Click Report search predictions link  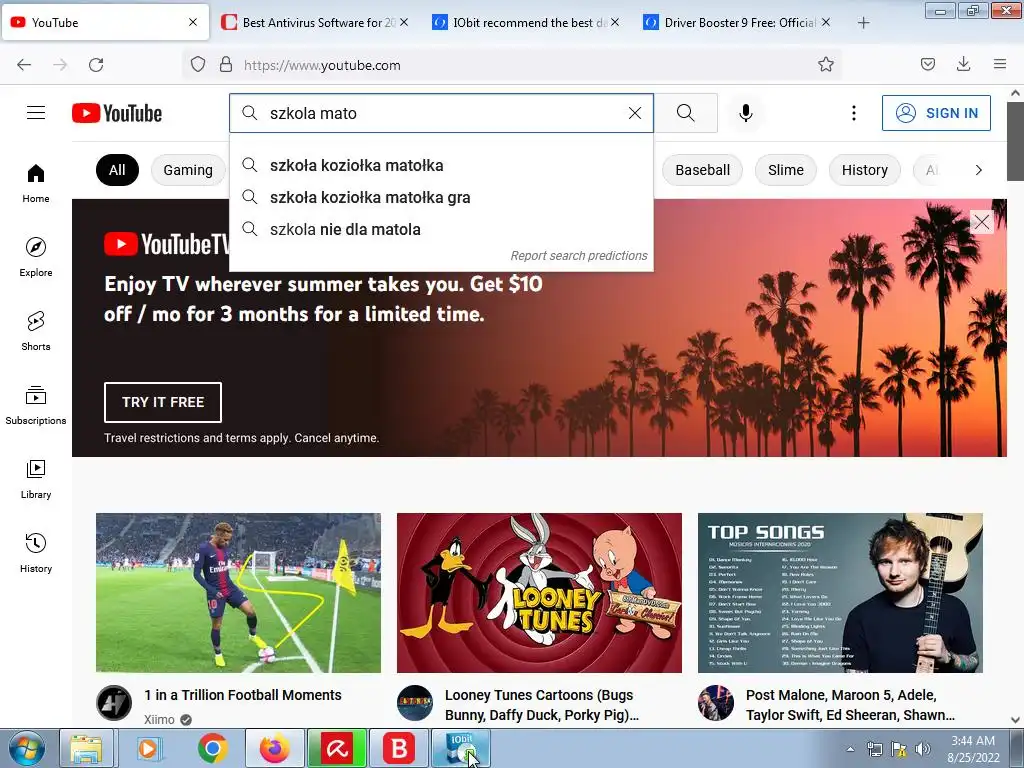click(579, 255)
